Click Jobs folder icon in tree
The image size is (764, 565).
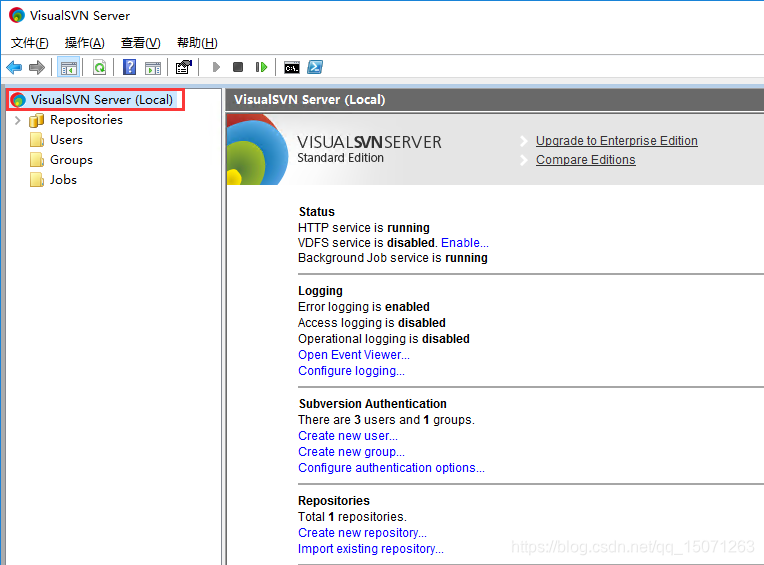tap(37, 180)
